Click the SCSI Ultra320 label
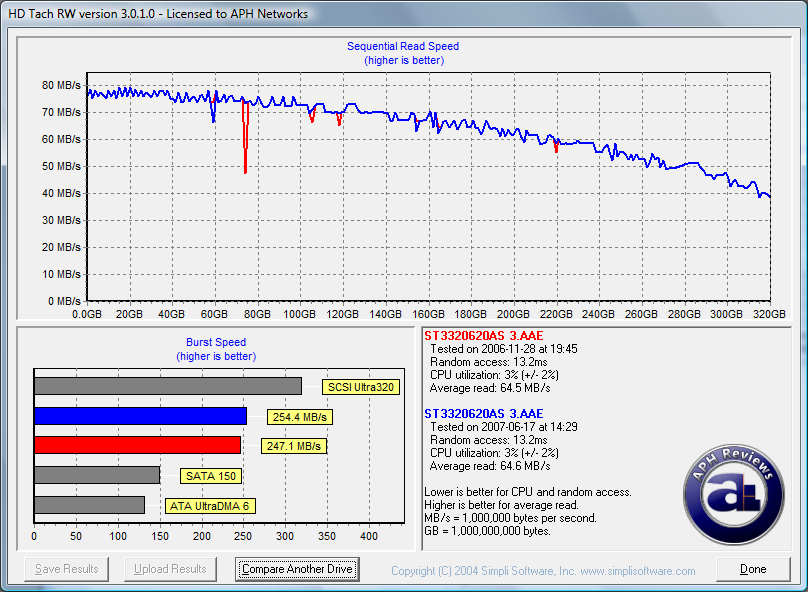This screenshot has height=592, width=808. (x=361, y=387)
